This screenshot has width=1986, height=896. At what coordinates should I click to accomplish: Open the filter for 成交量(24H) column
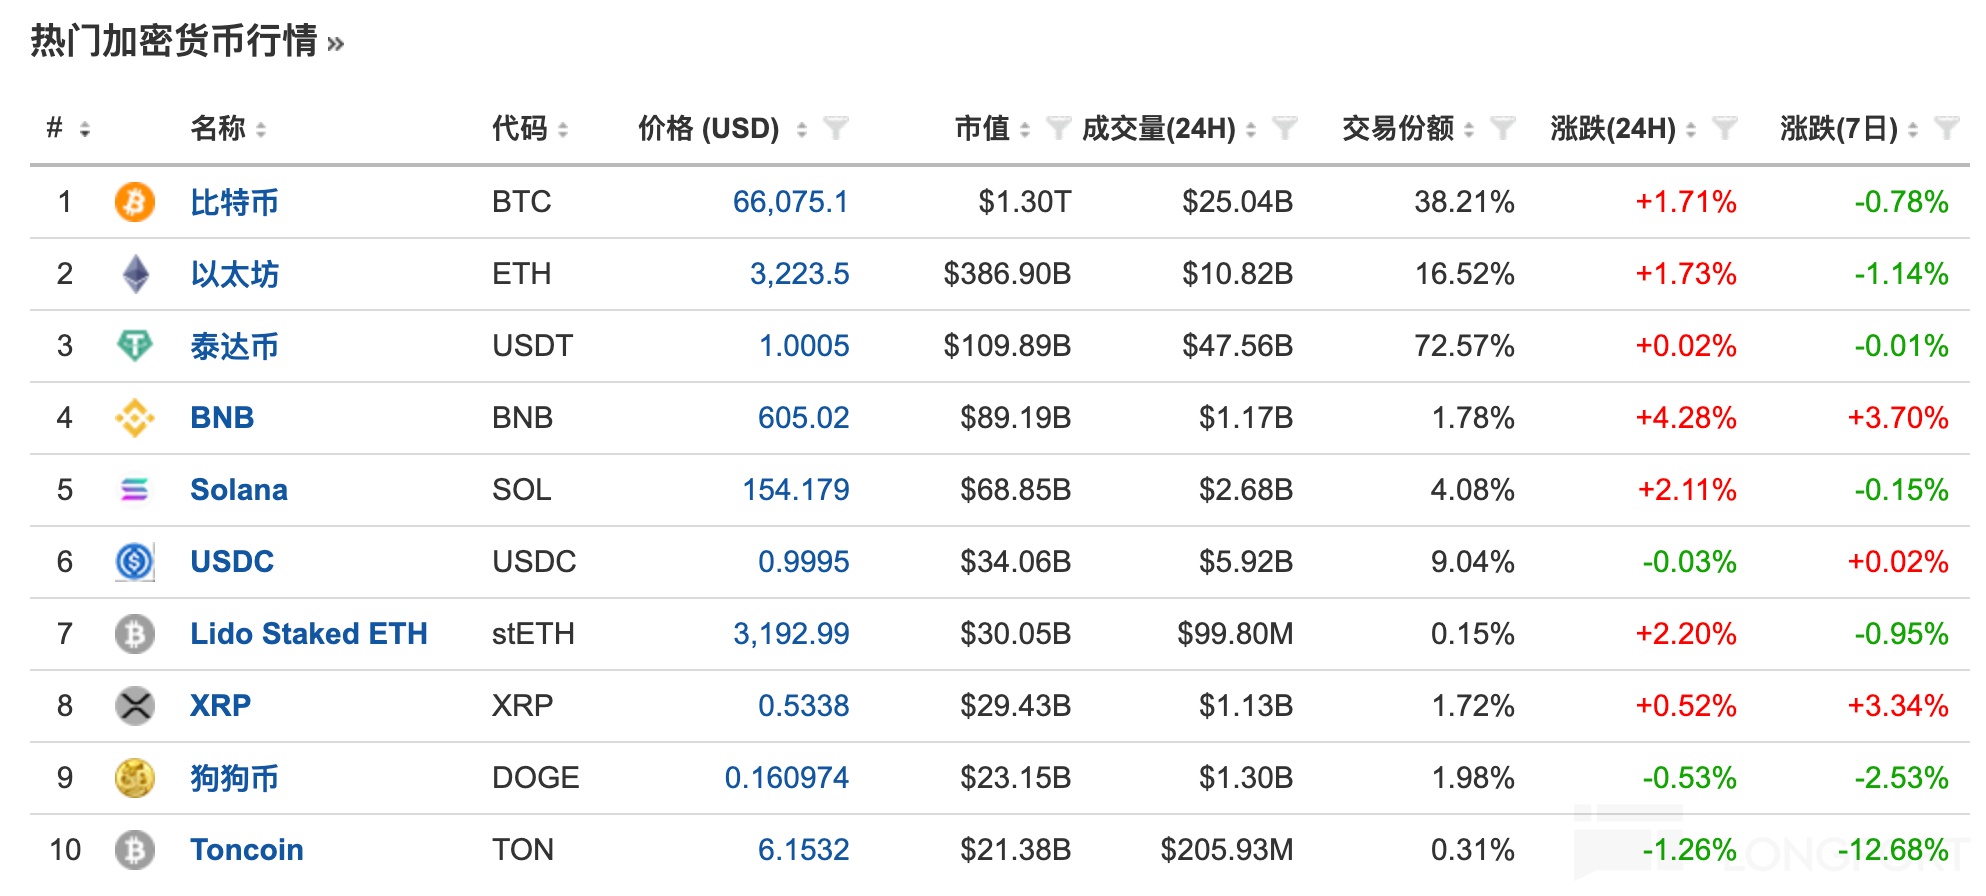[1285, 128]
